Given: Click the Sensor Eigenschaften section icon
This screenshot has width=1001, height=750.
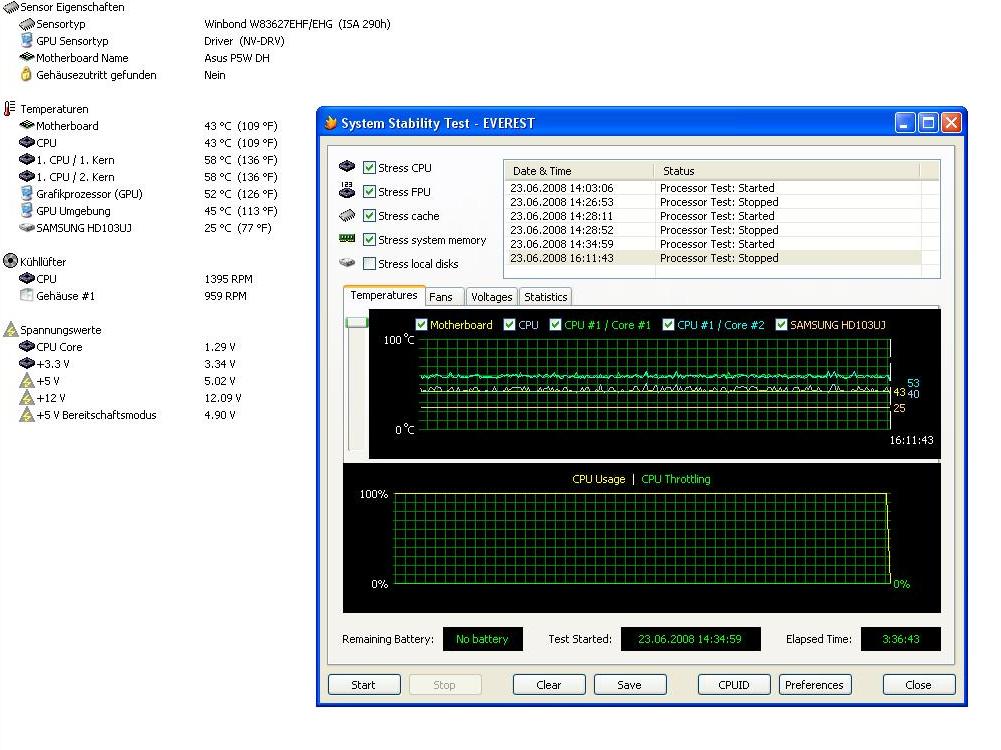Looking at the screenshot, I should (11, 8).
